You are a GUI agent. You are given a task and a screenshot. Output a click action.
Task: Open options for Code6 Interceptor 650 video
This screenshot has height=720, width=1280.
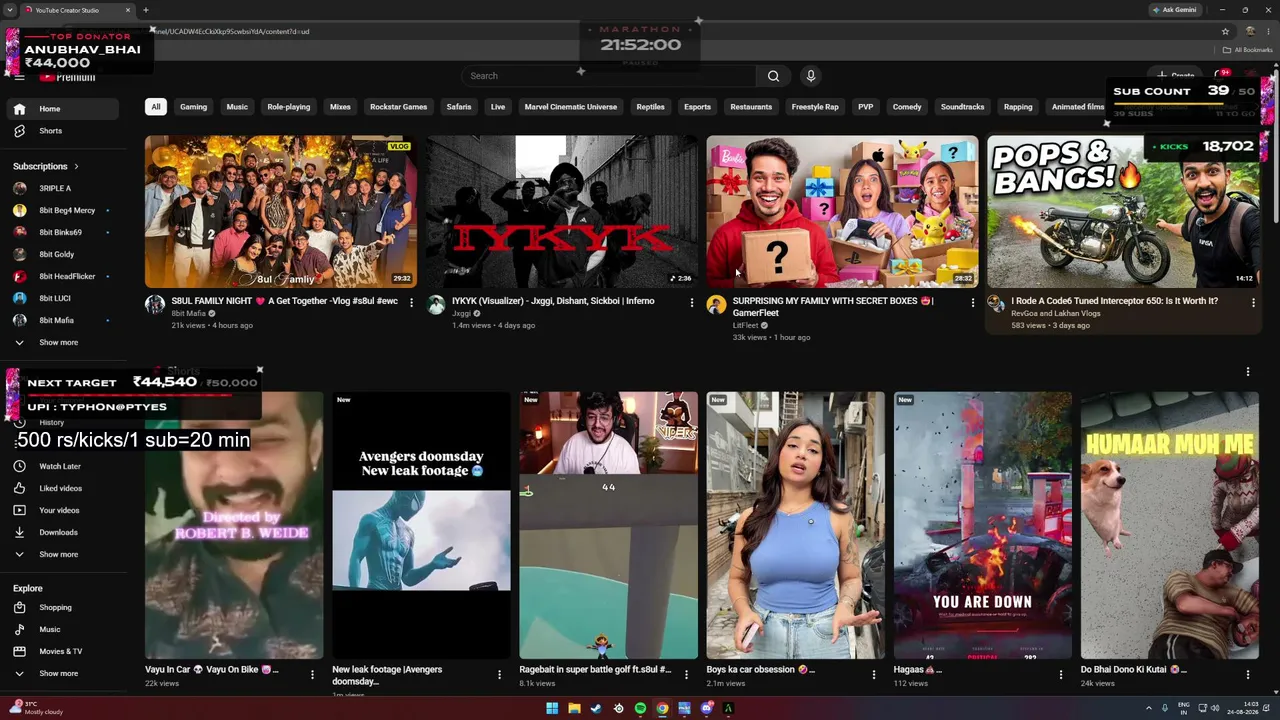click(x=1253, y=302)
